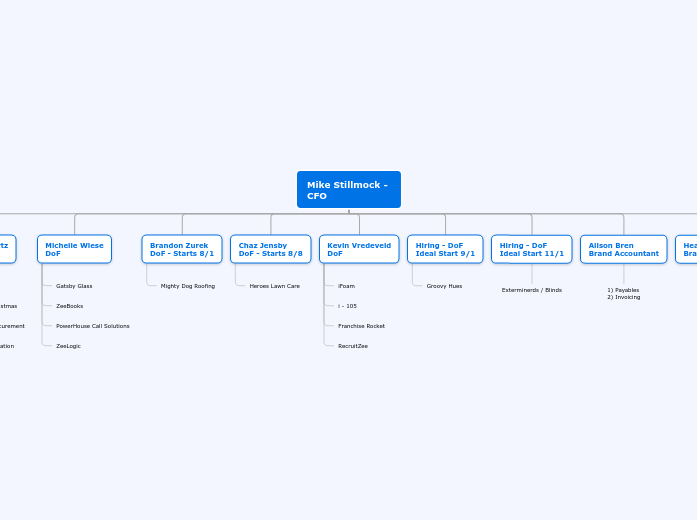Click the Michelle Wiese DoF node
This screenshot has height=520, width=697.
pos(74,249)
